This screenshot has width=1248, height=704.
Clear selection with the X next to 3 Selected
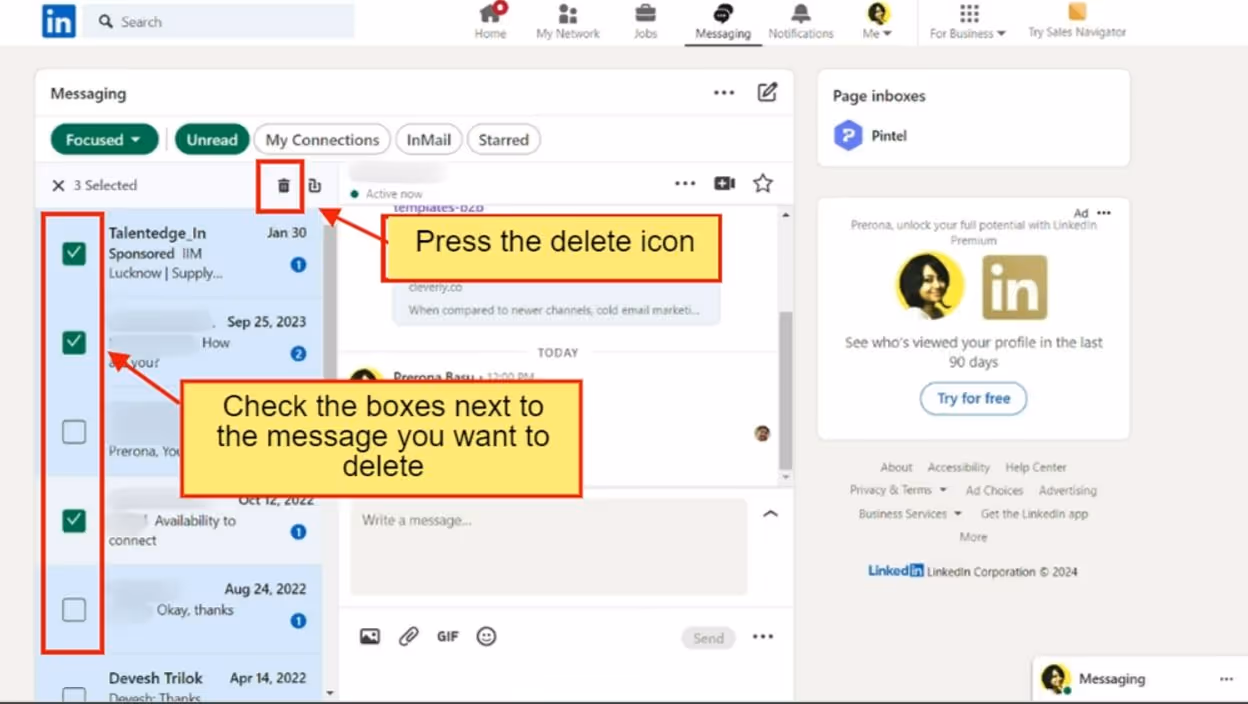(x=58, y=185)
